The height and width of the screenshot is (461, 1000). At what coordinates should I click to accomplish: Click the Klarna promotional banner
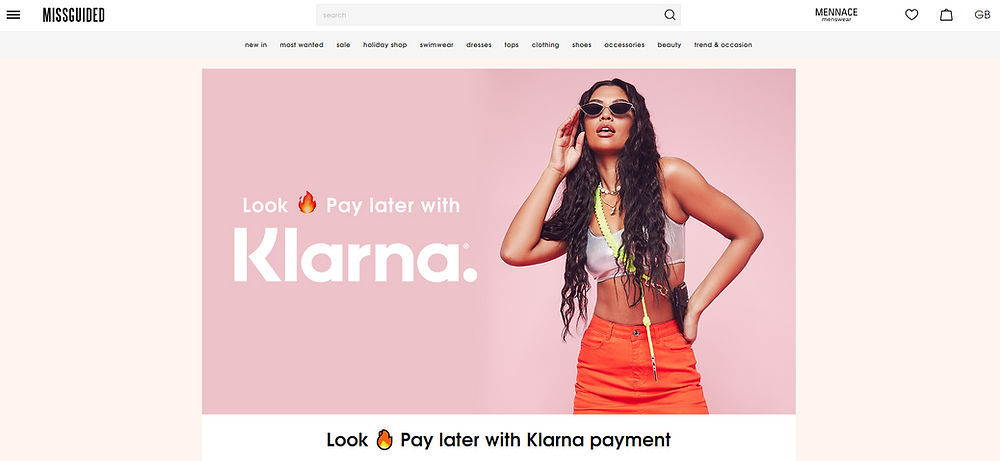(x=499, y=242)
